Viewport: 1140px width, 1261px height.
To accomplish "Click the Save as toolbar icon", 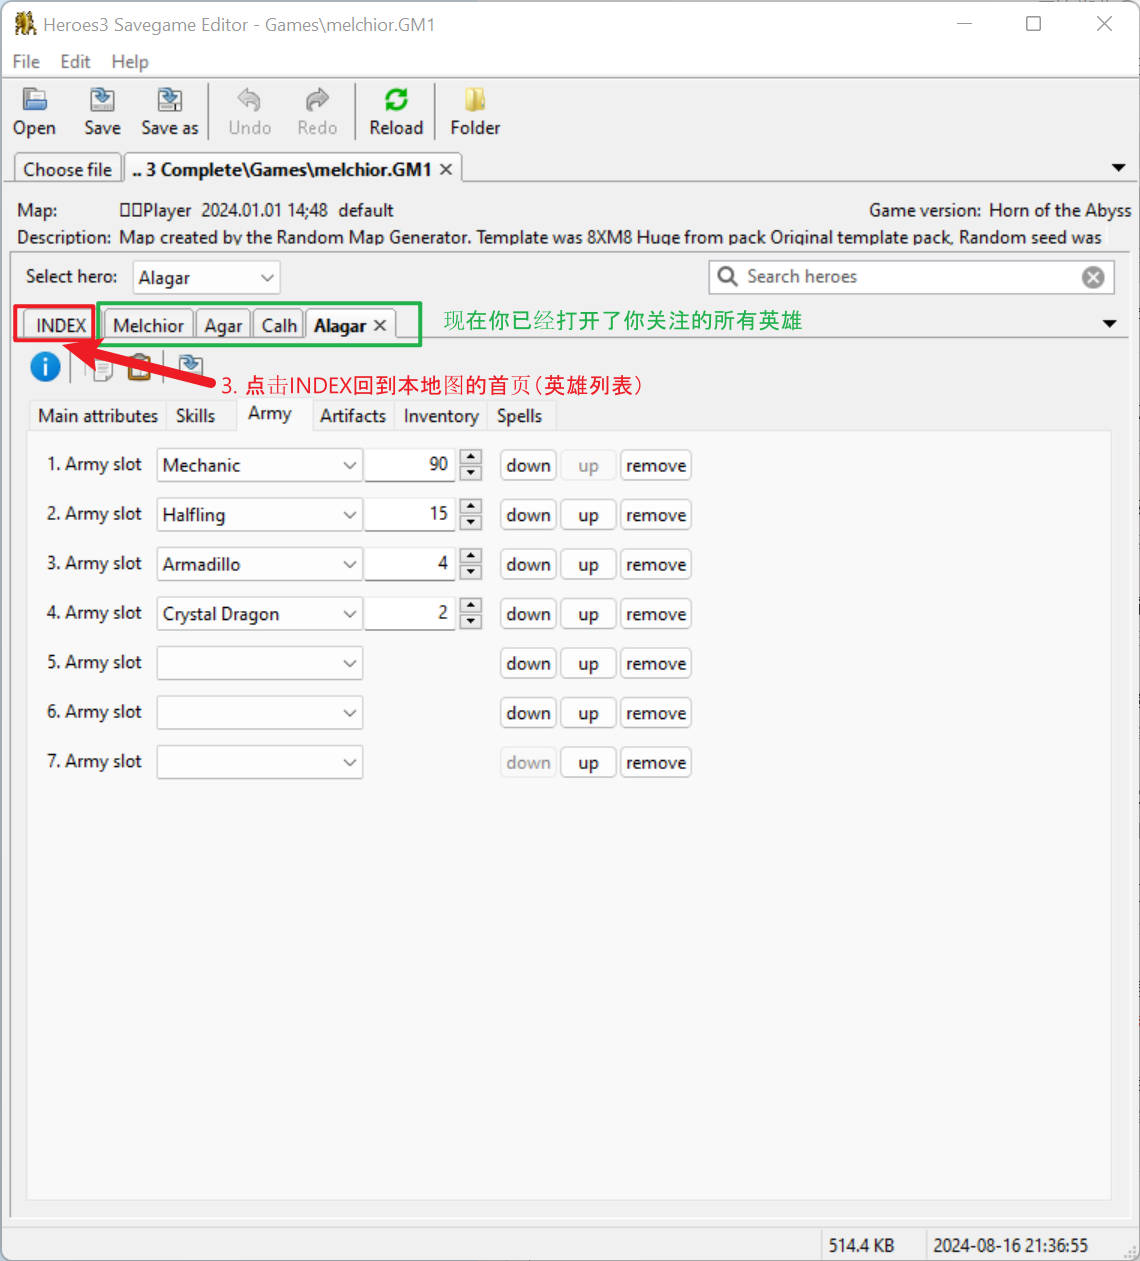I will tap(170, 100).
